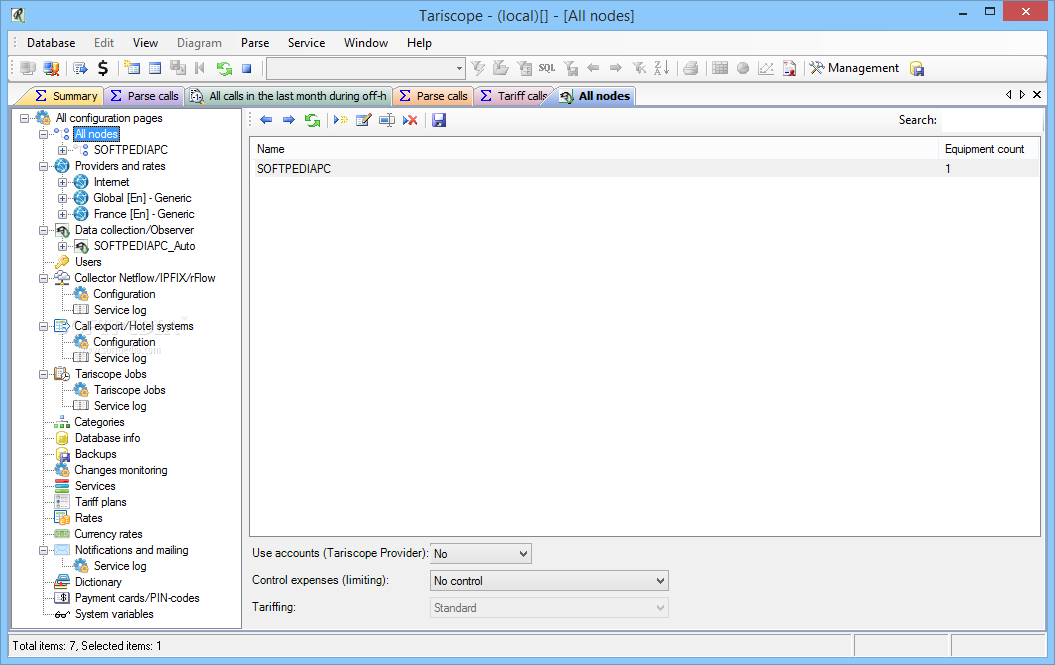The height and width of the screenshot is (665, 1055).
Task: Open the Window menu
Action: [366, 42]
